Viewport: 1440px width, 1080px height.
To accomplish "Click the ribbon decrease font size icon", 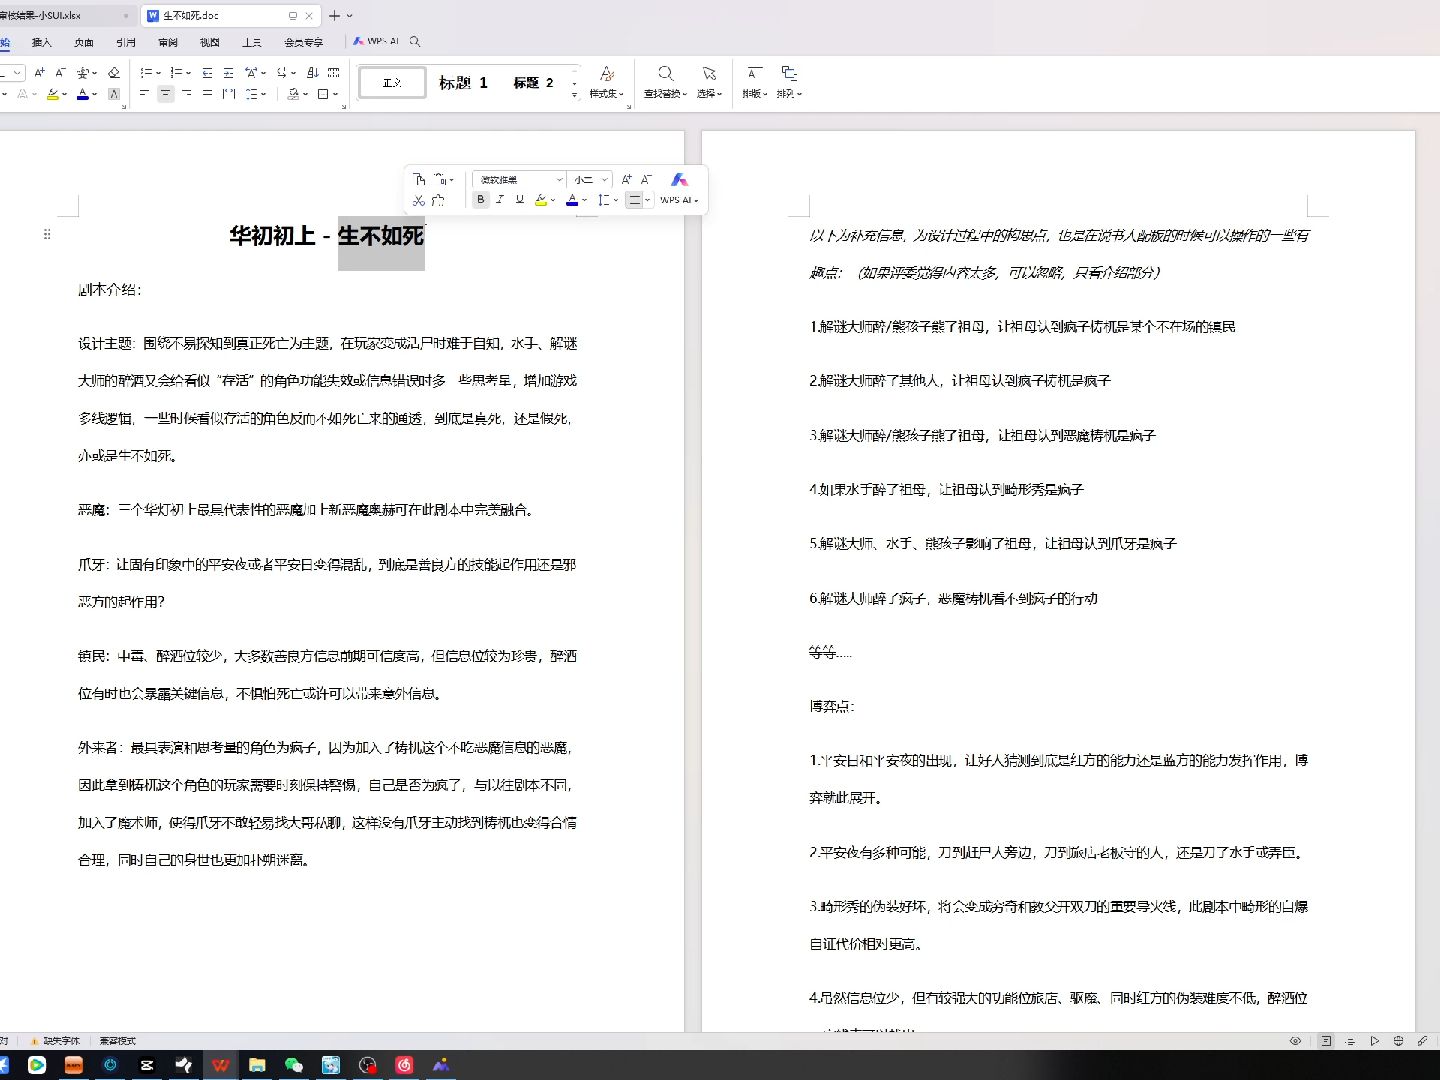I will point(60,72).
